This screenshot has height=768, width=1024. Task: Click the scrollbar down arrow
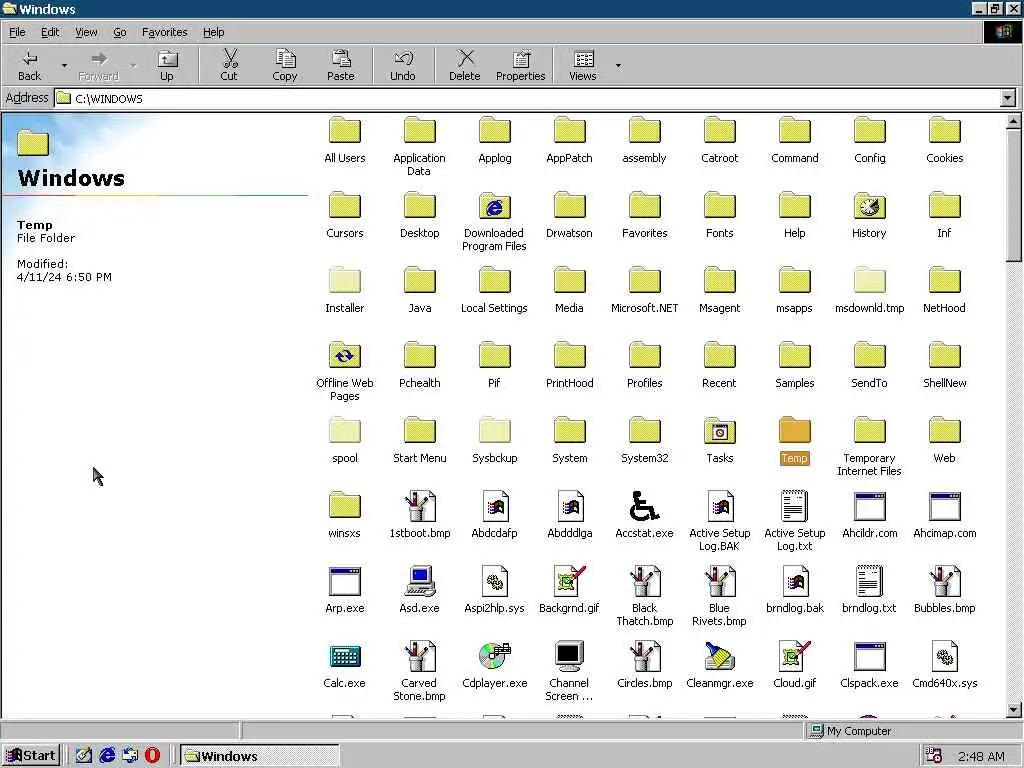coord(1014,710)
